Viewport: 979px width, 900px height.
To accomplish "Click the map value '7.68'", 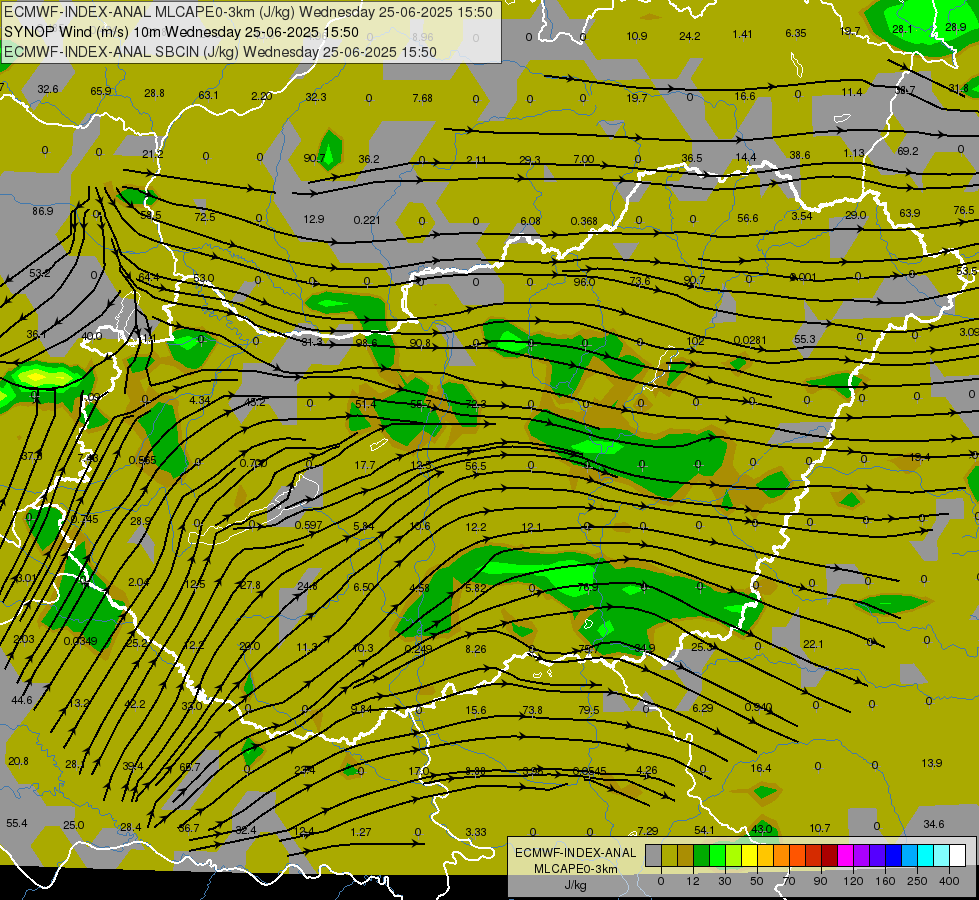I will [x=423, y=98].
